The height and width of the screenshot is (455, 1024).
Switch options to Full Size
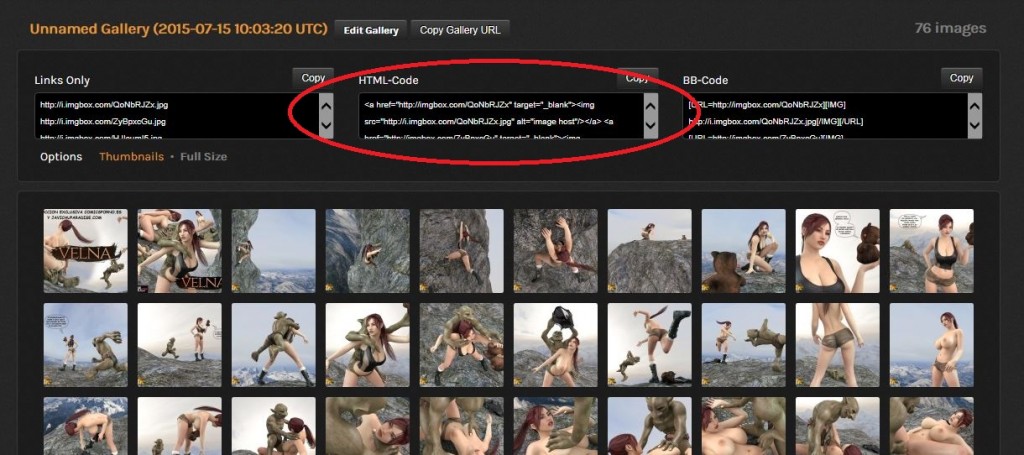[204, 157]
